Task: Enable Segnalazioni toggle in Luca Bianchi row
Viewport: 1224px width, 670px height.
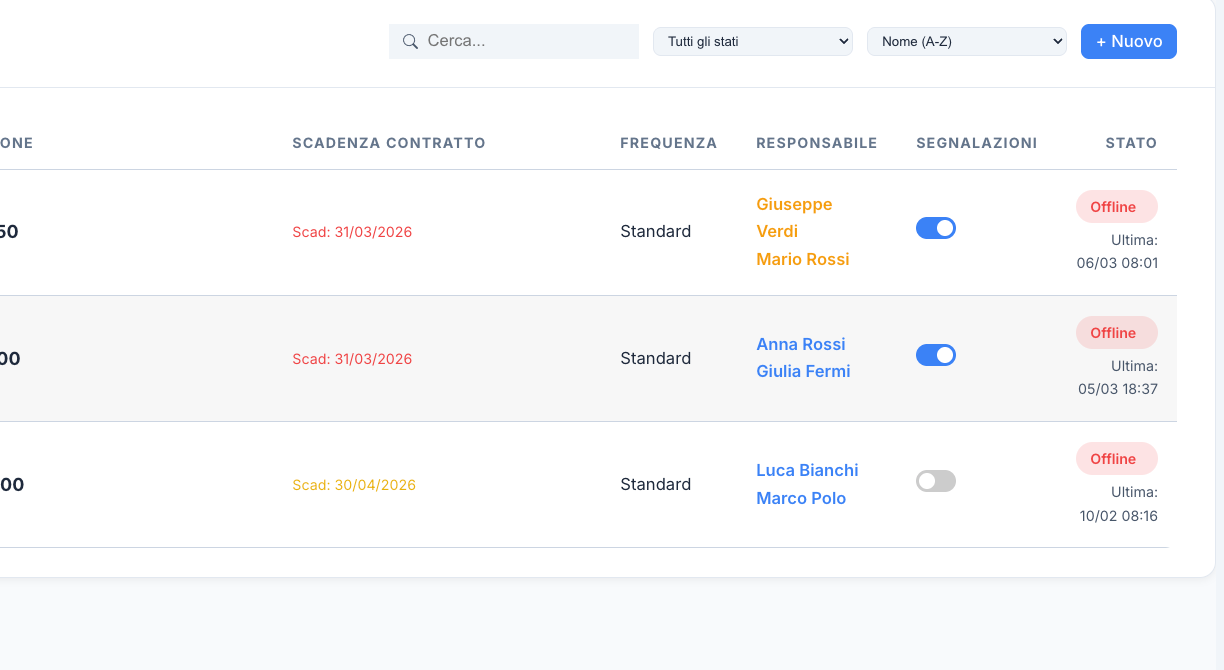Action: tap(935, 481)
